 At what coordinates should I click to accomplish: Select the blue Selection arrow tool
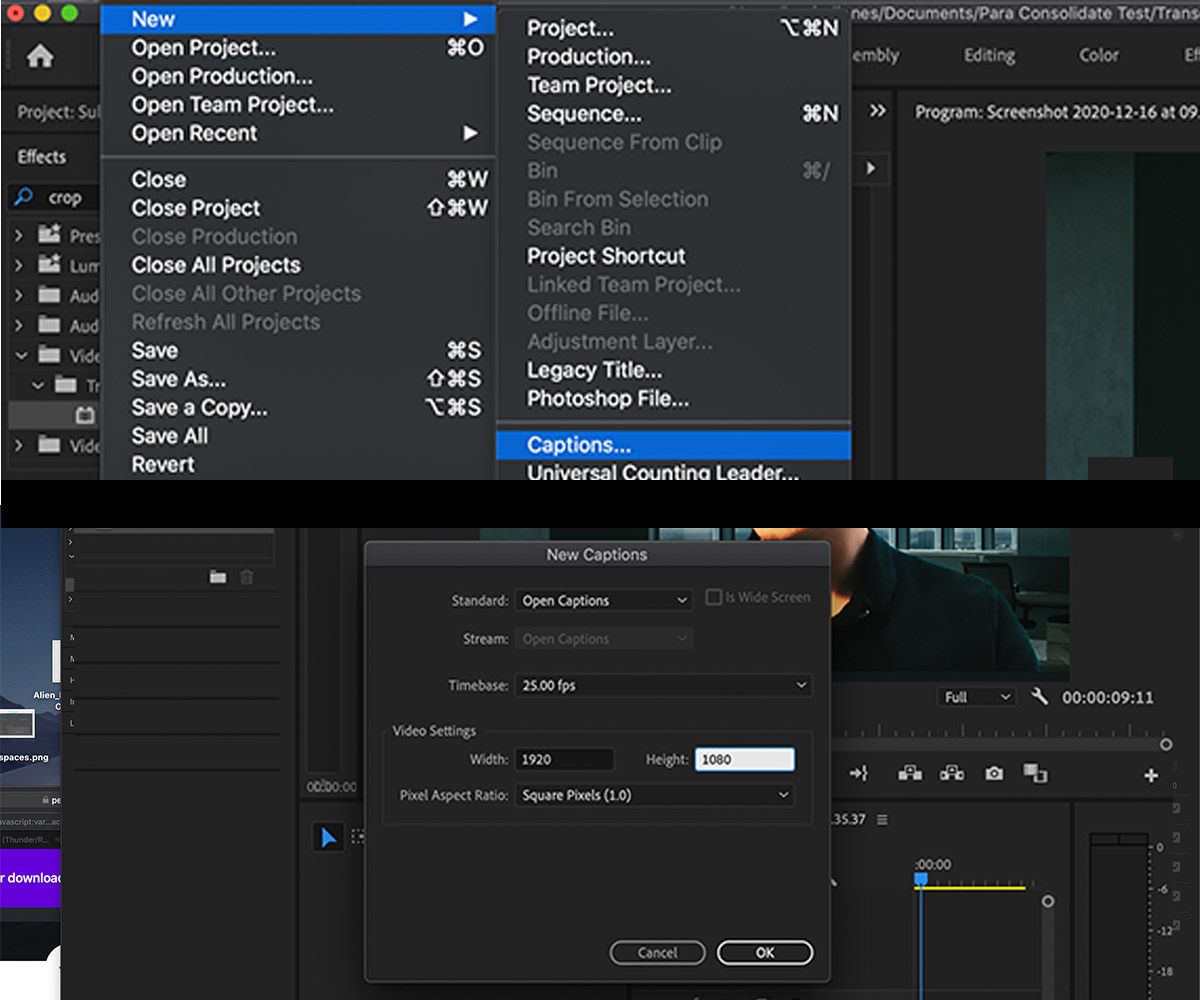coord(328,837)
